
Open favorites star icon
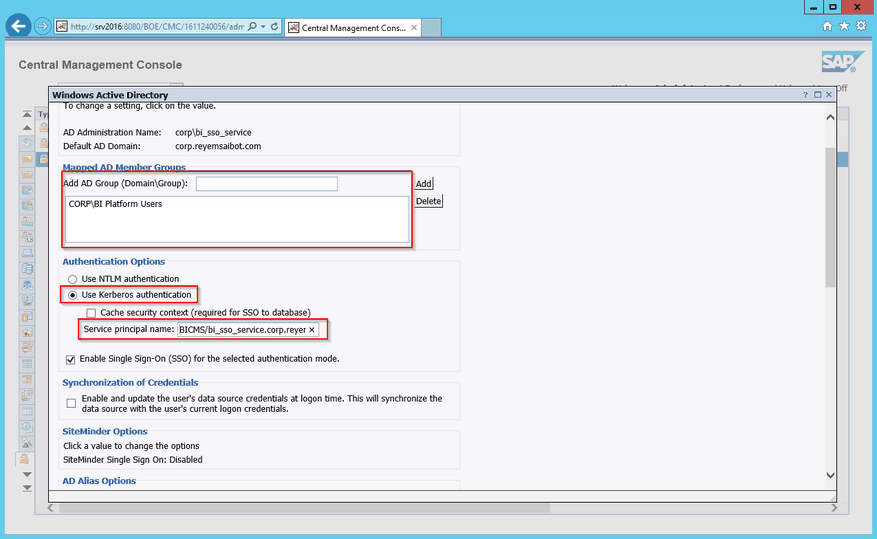pos(844,26)
